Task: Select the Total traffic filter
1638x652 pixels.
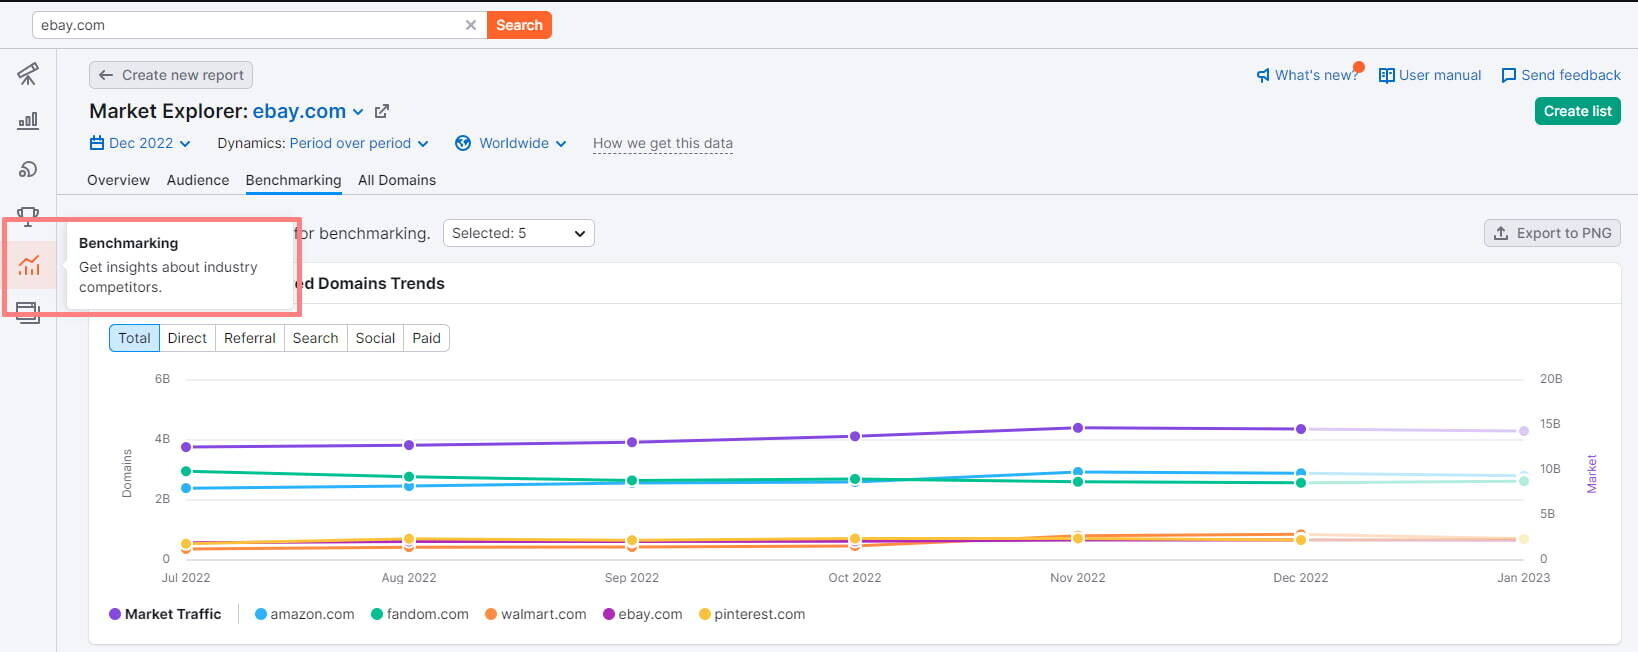Action: 134,338
